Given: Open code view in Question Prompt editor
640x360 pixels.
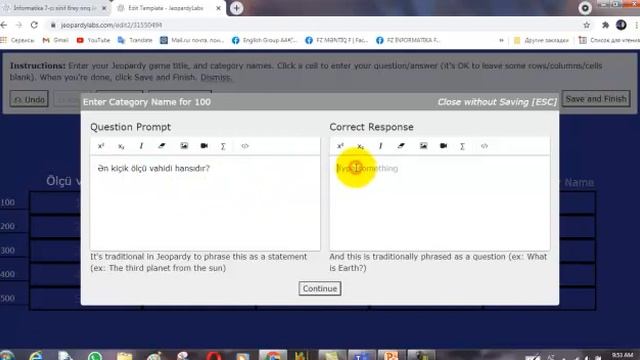Looking at the screenshot, I should coord(245,146).
